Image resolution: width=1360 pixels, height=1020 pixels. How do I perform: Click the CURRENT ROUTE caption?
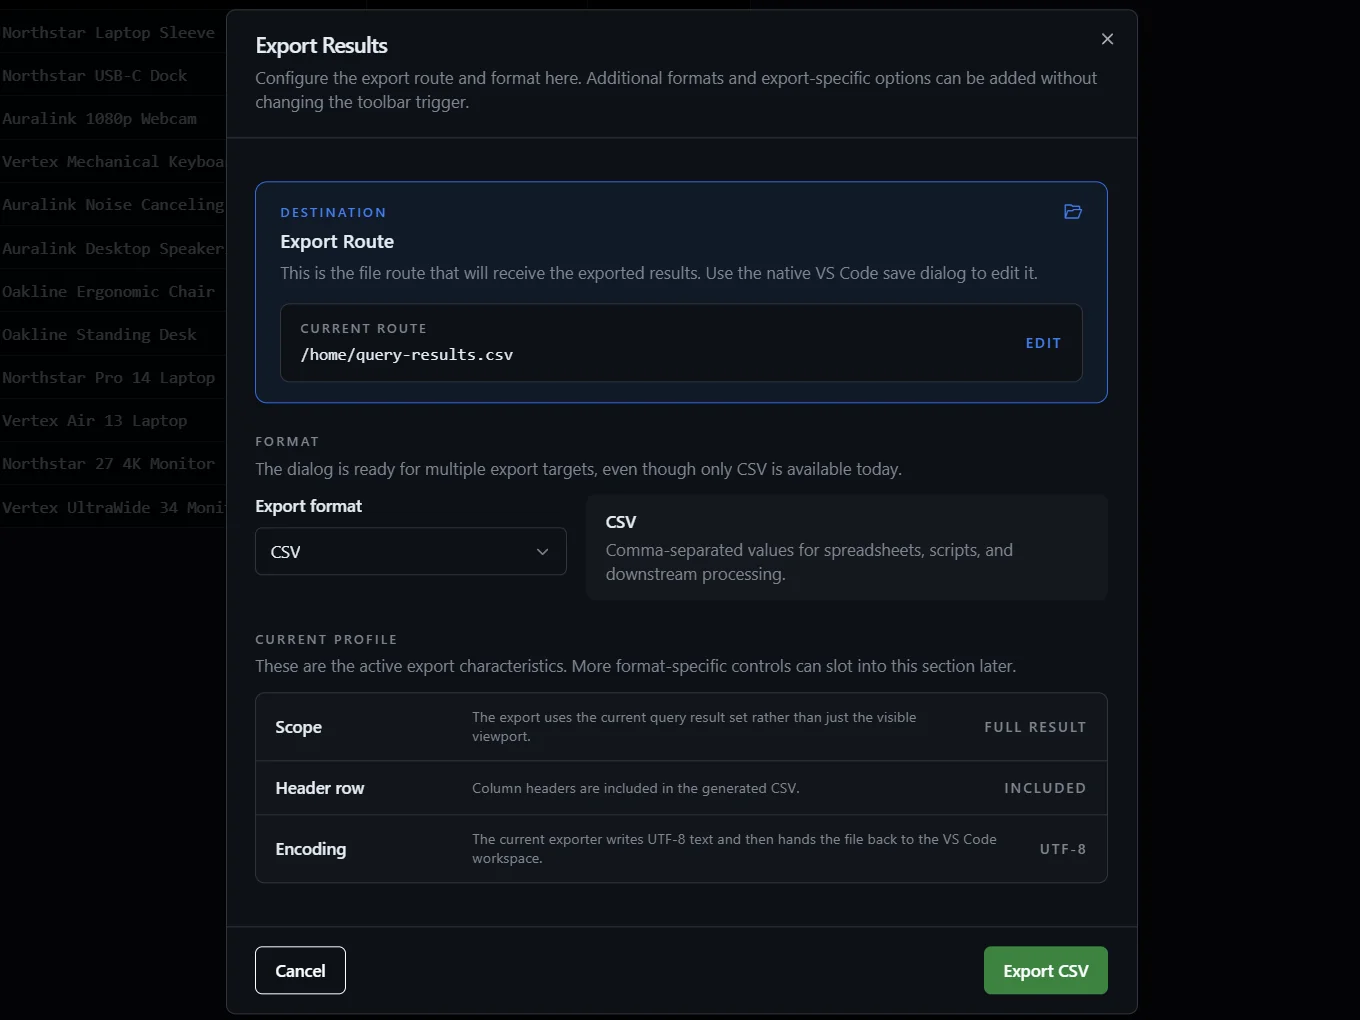(363, 328)
